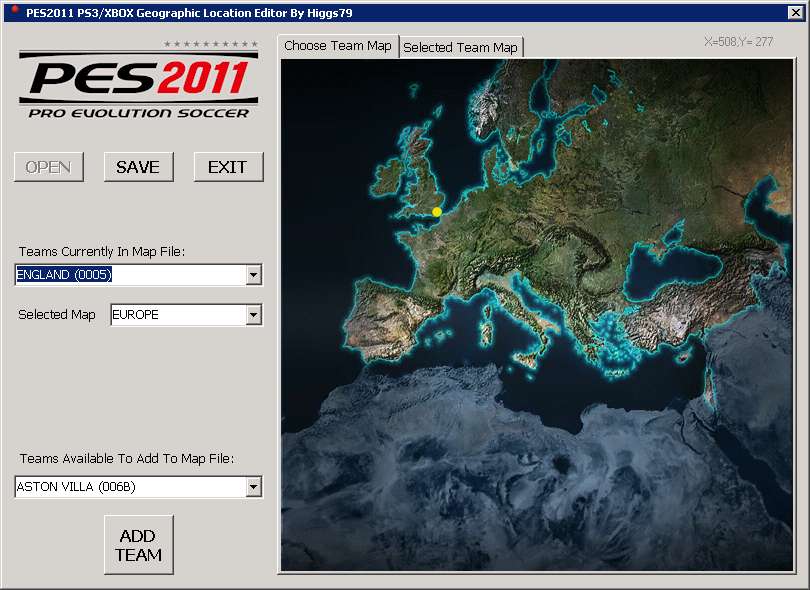This screenshot has width=810, height=590.
Task: Expand the Teams Currently In Map File dropdown arrow
Action: click(253, 275)
